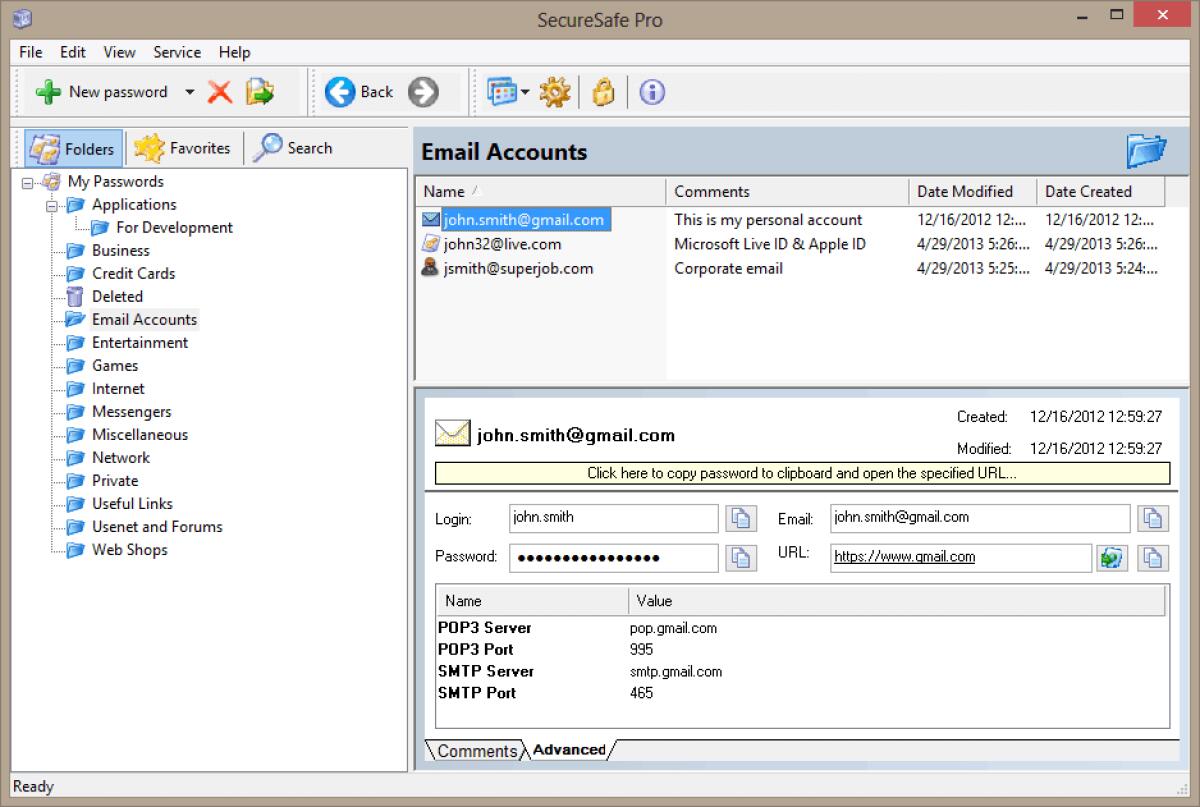The height and width of the screenshot is (807, 1200).
Task: Open the Search panel tab
Action: (x=294, y=147)
